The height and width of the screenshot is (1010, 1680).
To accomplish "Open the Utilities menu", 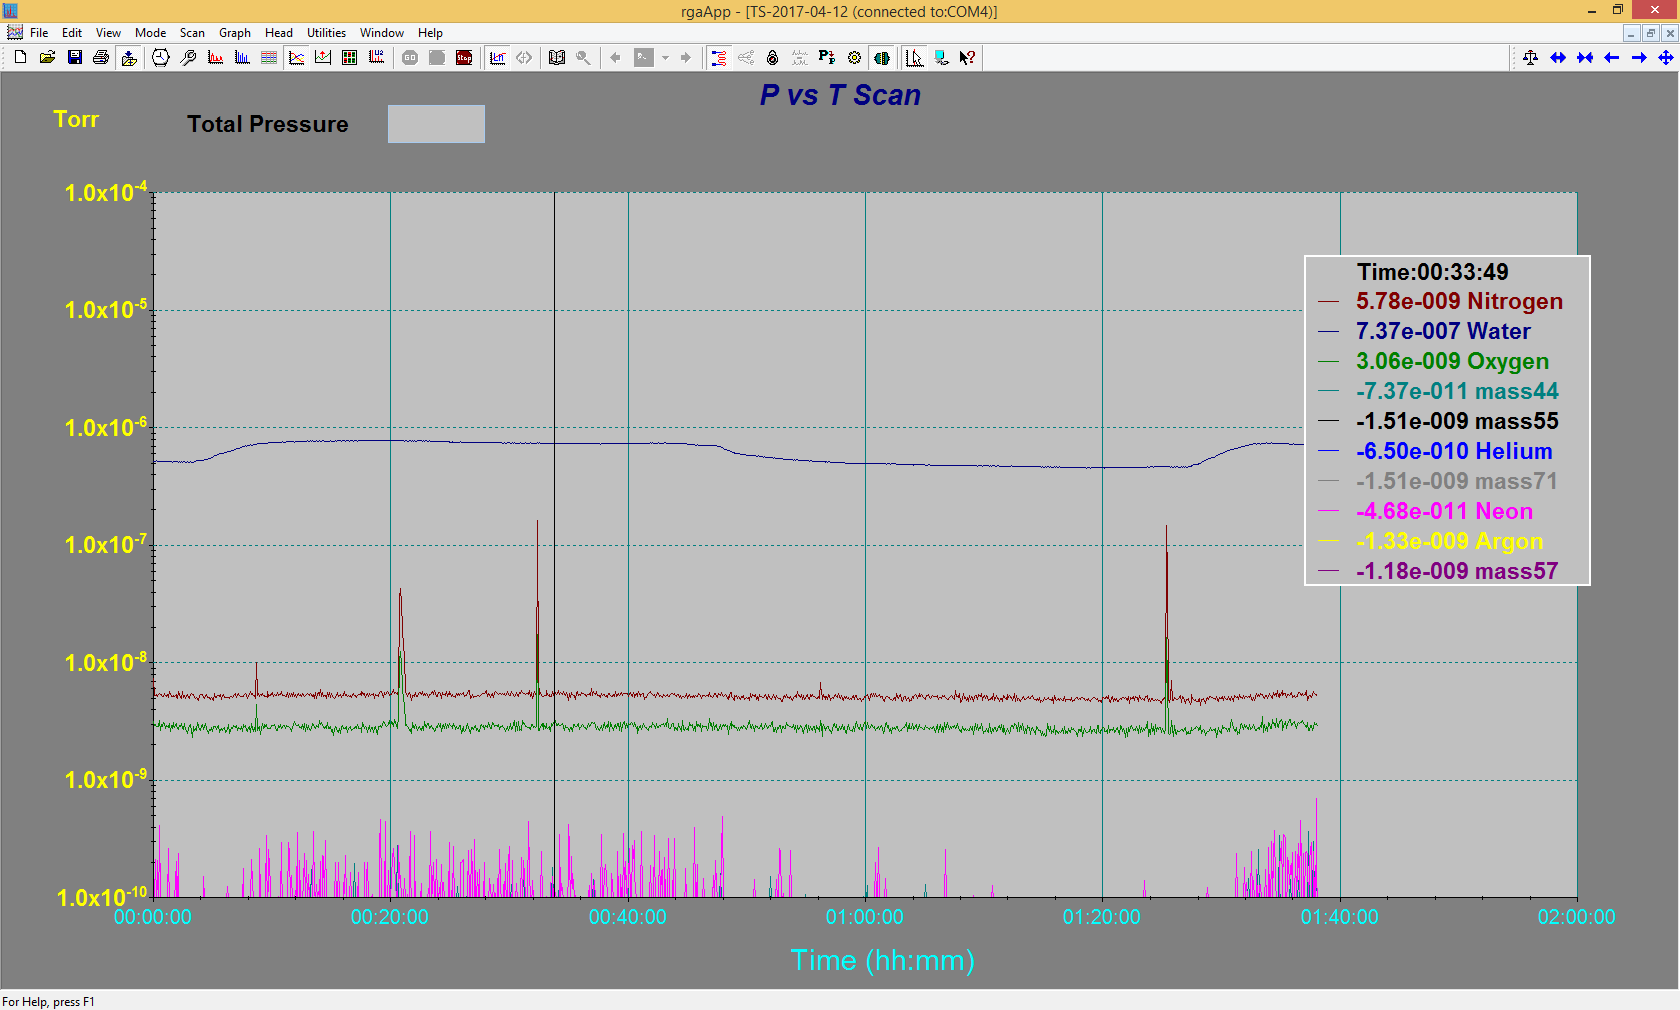I will 326,33.
